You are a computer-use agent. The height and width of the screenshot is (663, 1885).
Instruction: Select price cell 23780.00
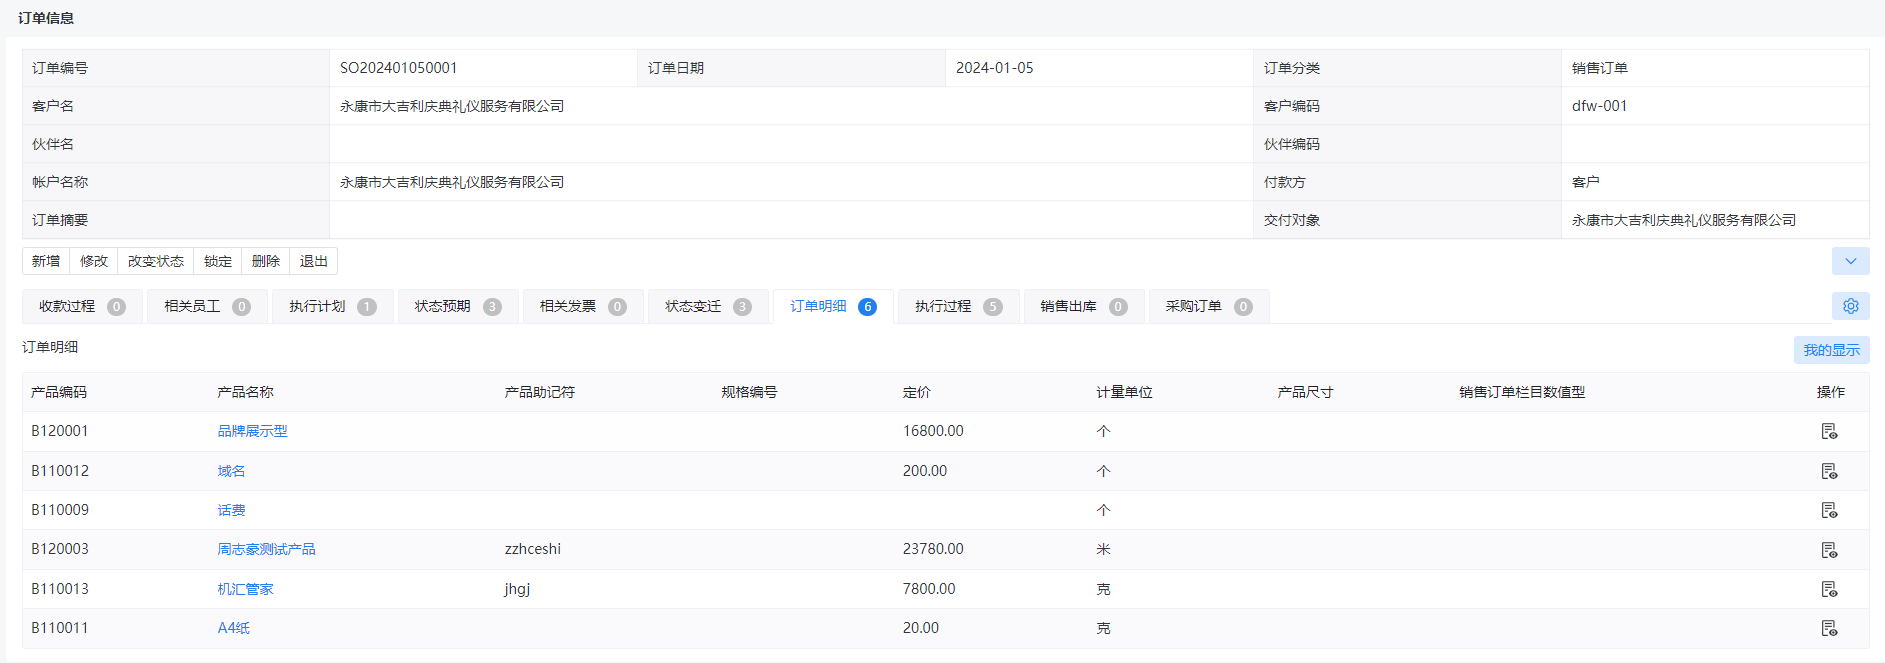click(x=933, y=549)
